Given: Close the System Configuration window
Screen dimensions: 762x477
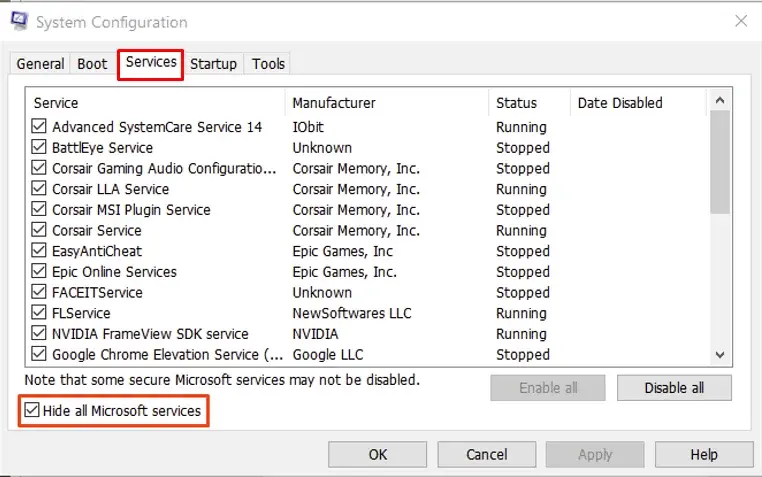Looking at the screenshot, I should pos(741,21).
